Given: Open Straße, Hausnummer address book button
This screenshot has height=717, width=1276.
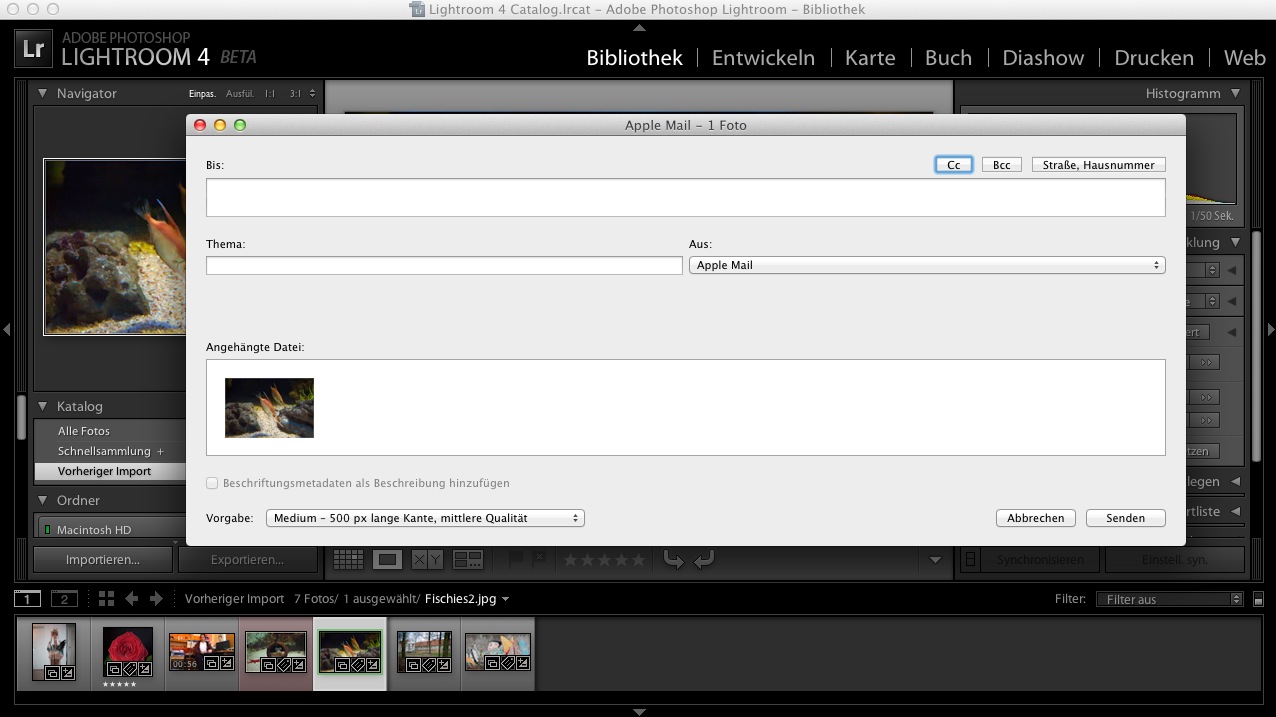Looking at the screenshot, I should tap(1099, 165).
